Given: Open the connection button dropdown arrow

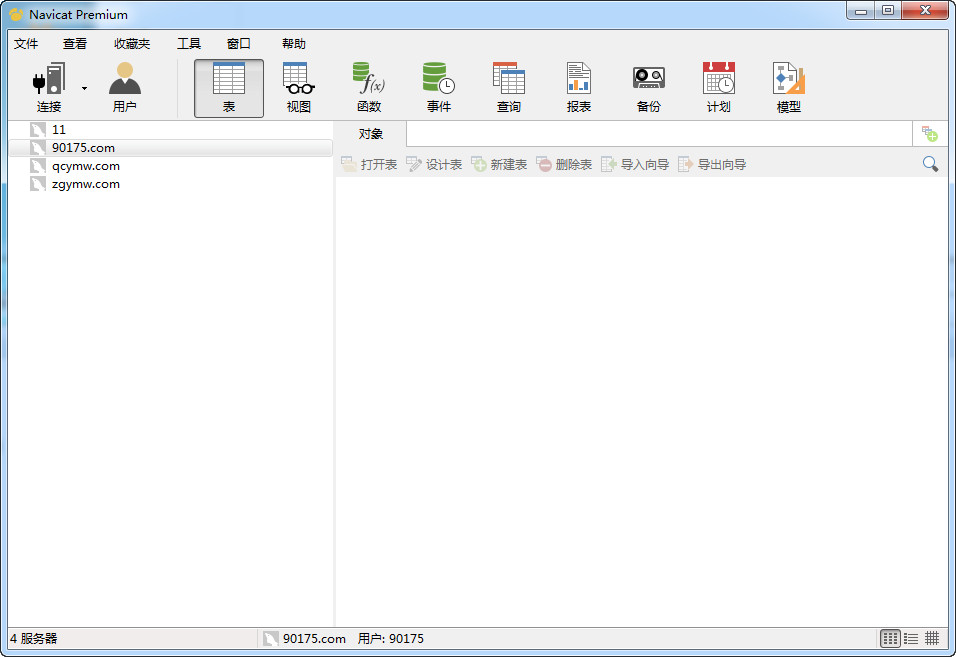Looking at the screenshot, I should (x=84, y=89).
